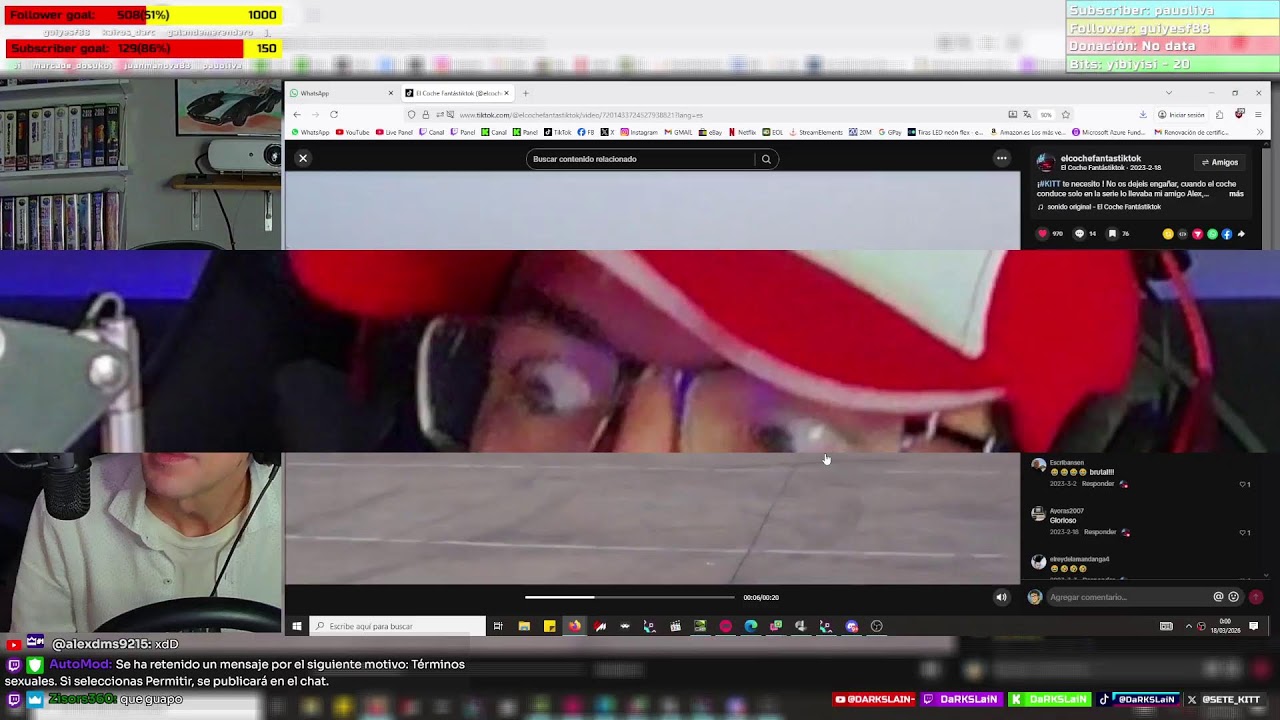Like Escribansen's comment heart
This screenshot has height=720, width=1280.
[1243, 484]
